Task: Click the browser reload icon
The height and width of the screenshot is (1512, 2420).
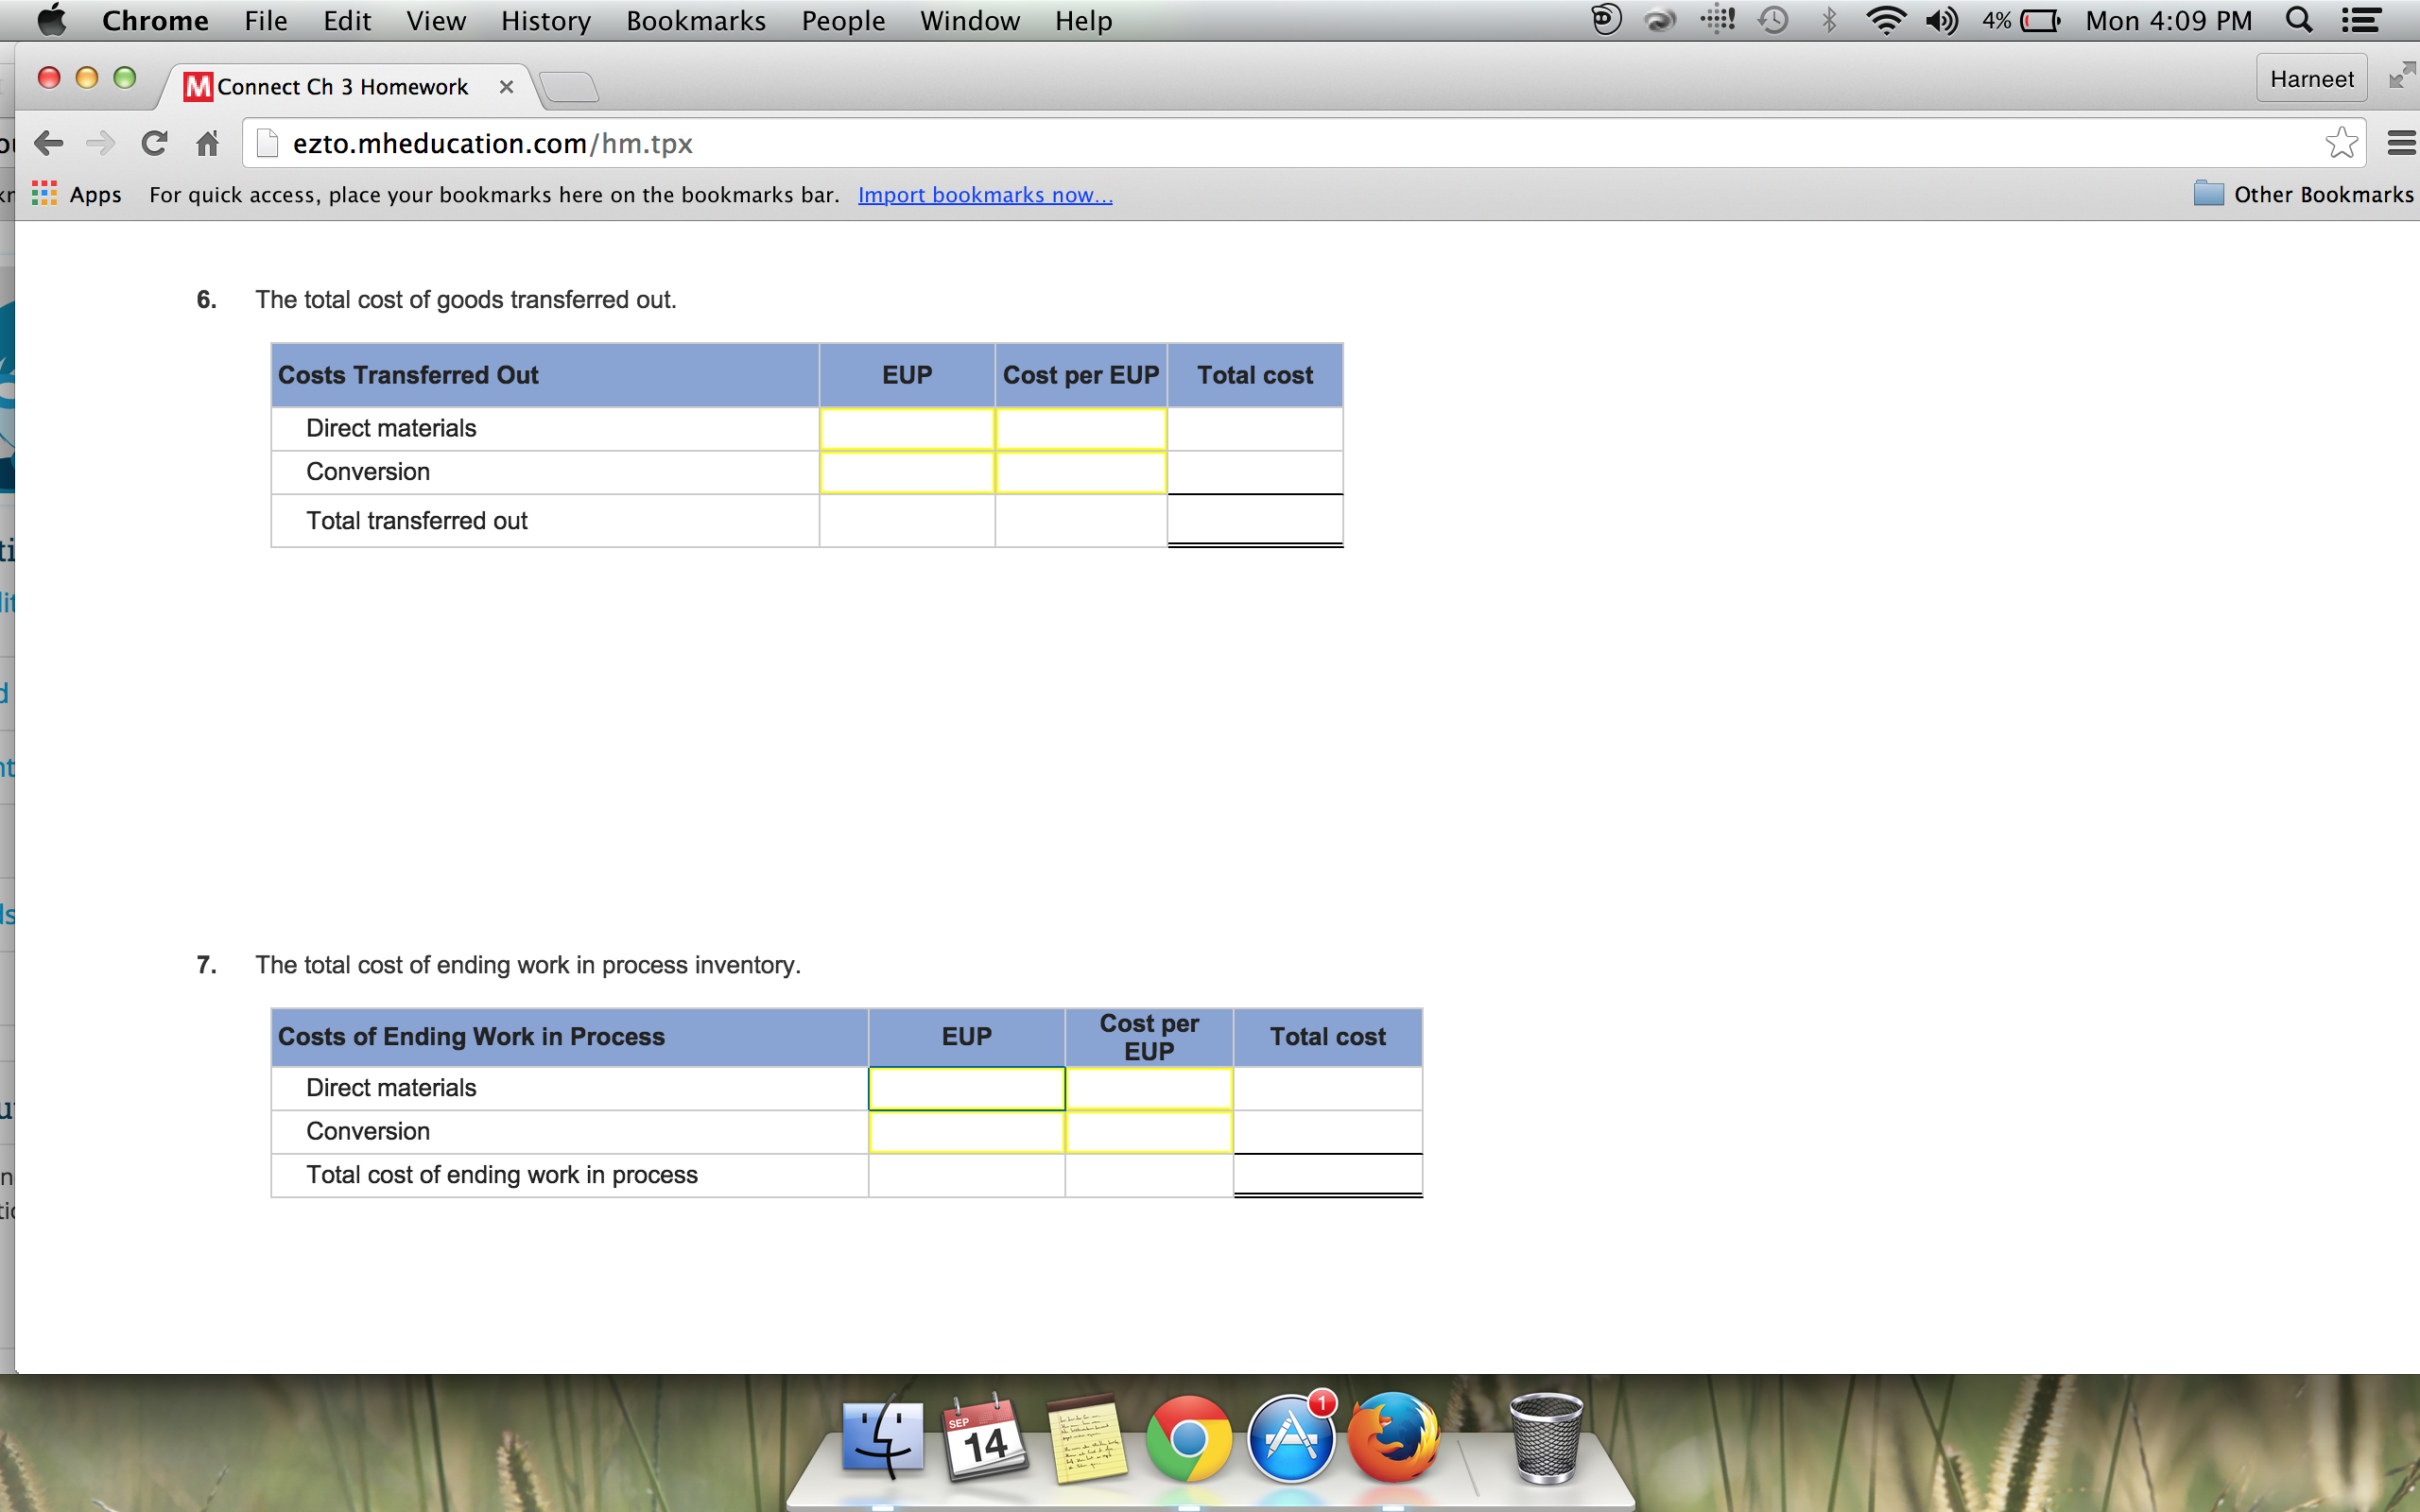Action: pos(154,144)
